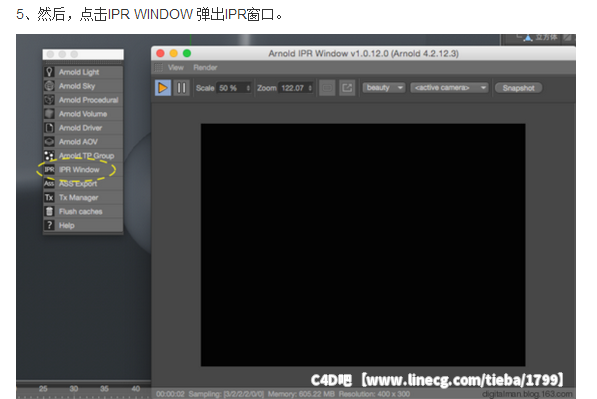
Task: Adjust the Scale 50 % stepper arrows
Action: [x=248, y=88]
